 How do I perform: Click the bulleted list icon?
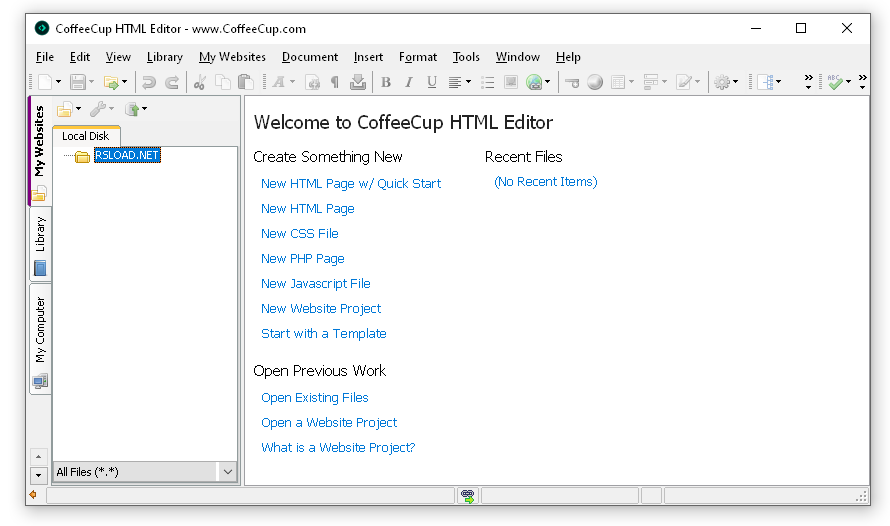[x=488, y=82]
